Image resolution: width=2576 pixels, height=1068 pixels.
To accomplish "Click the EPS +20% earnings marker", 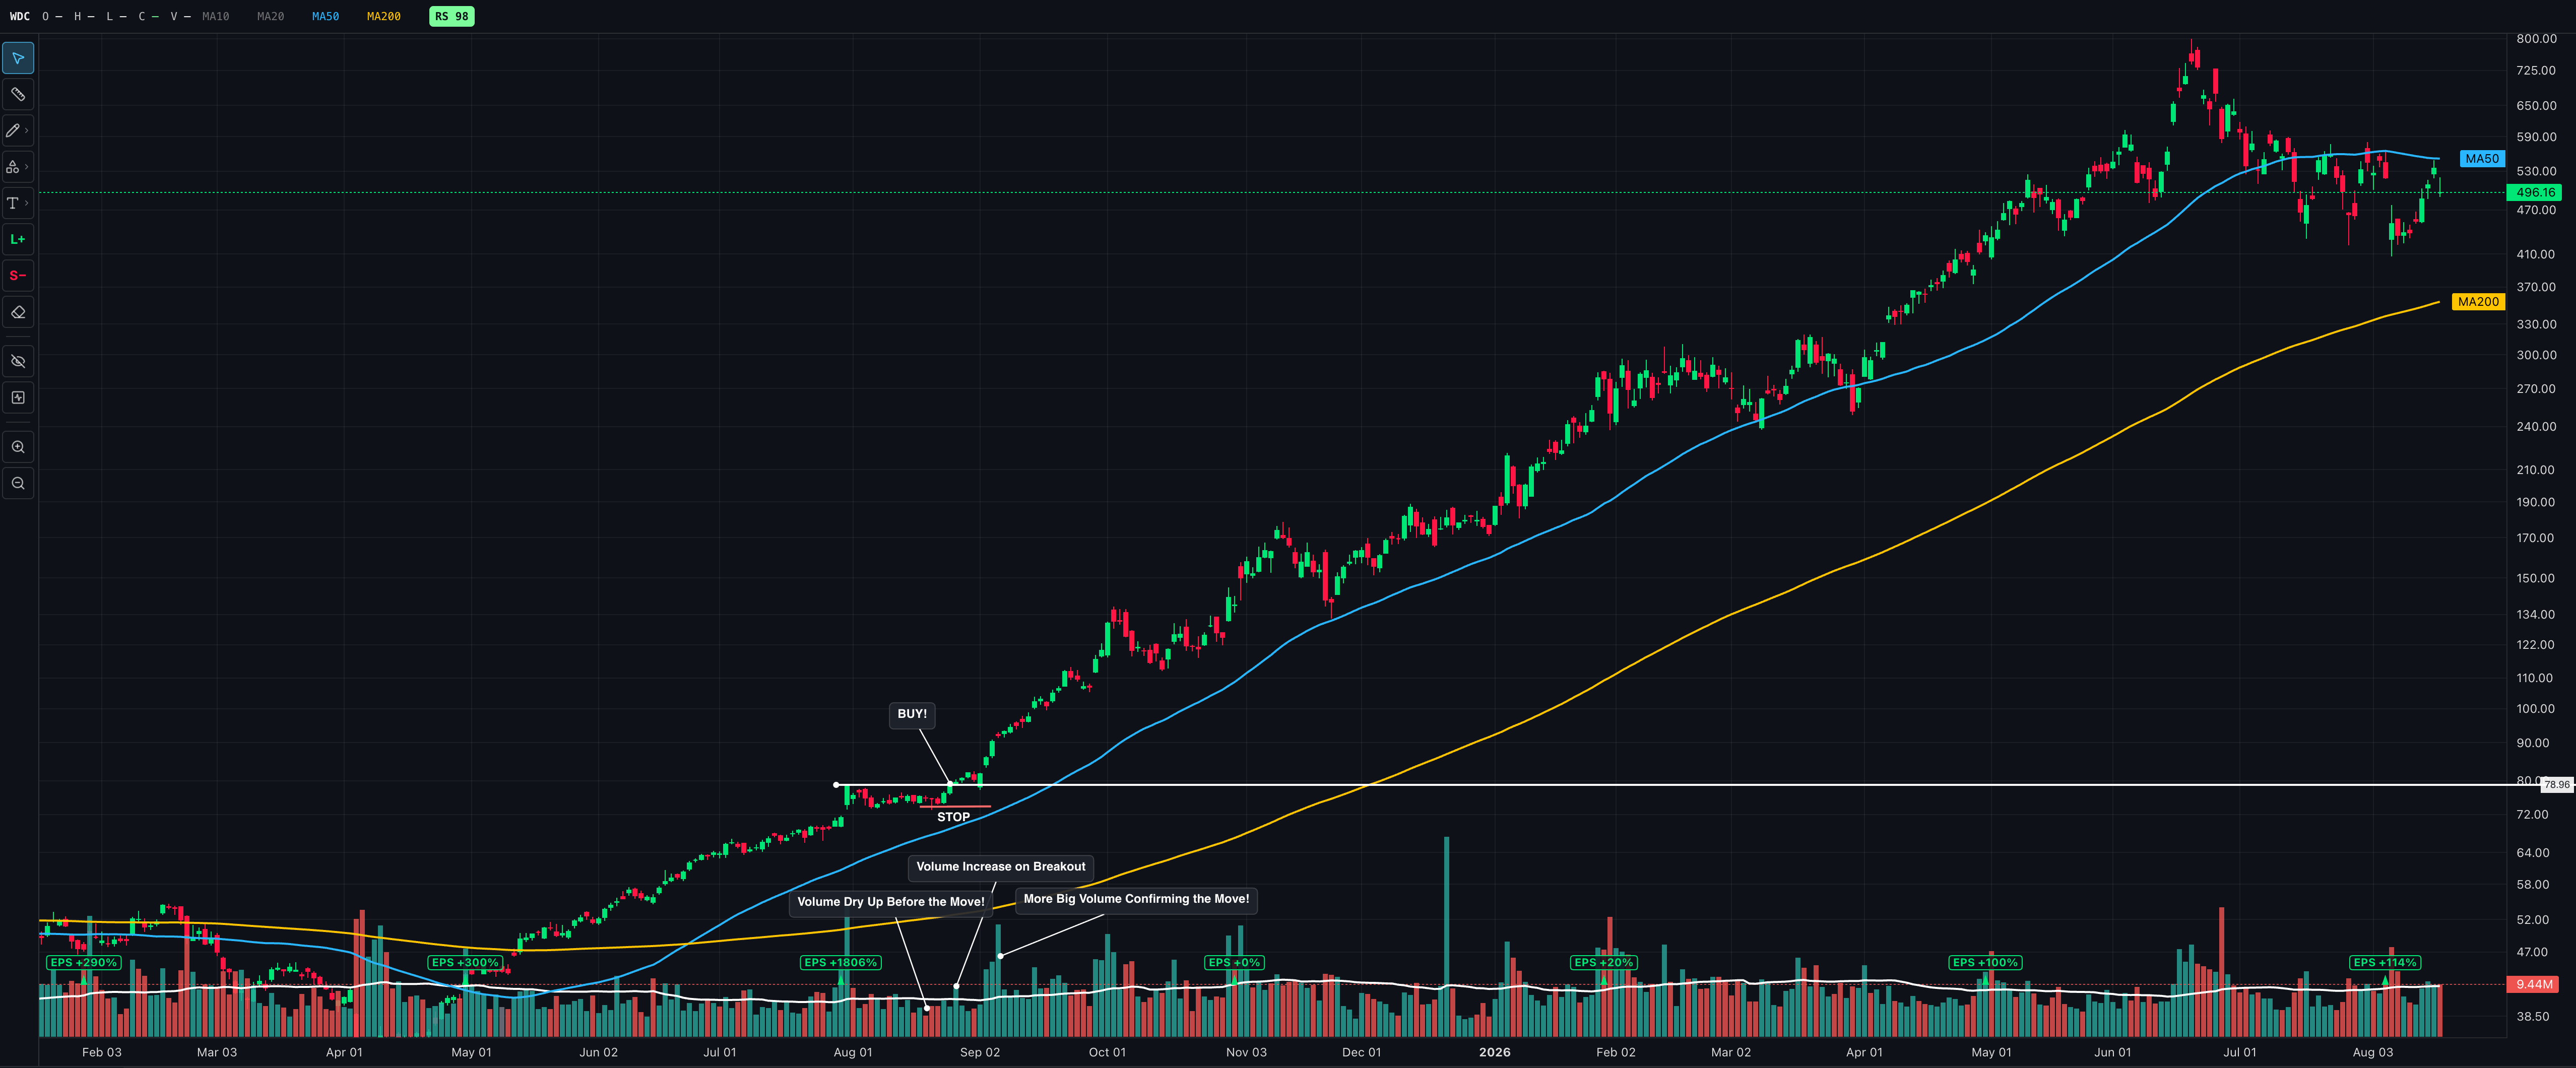I will 1603,963.
